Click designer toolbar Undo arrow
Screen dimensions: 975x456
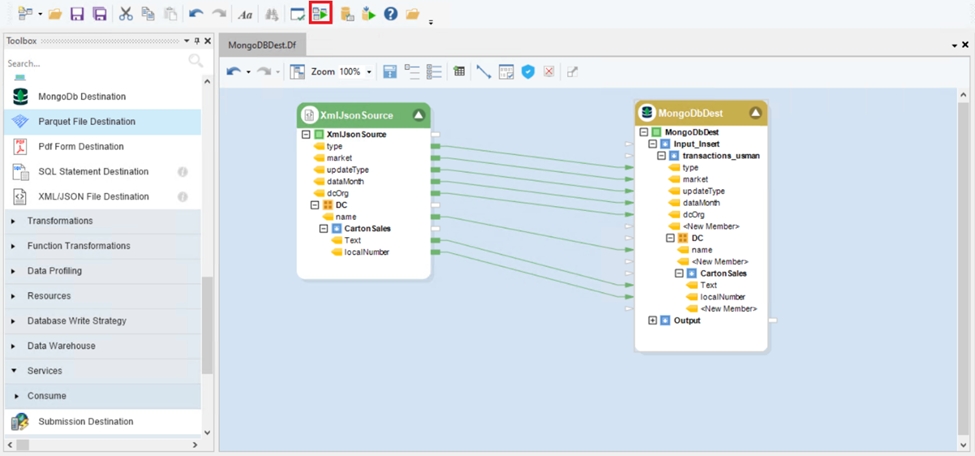[x=234, y=72]
